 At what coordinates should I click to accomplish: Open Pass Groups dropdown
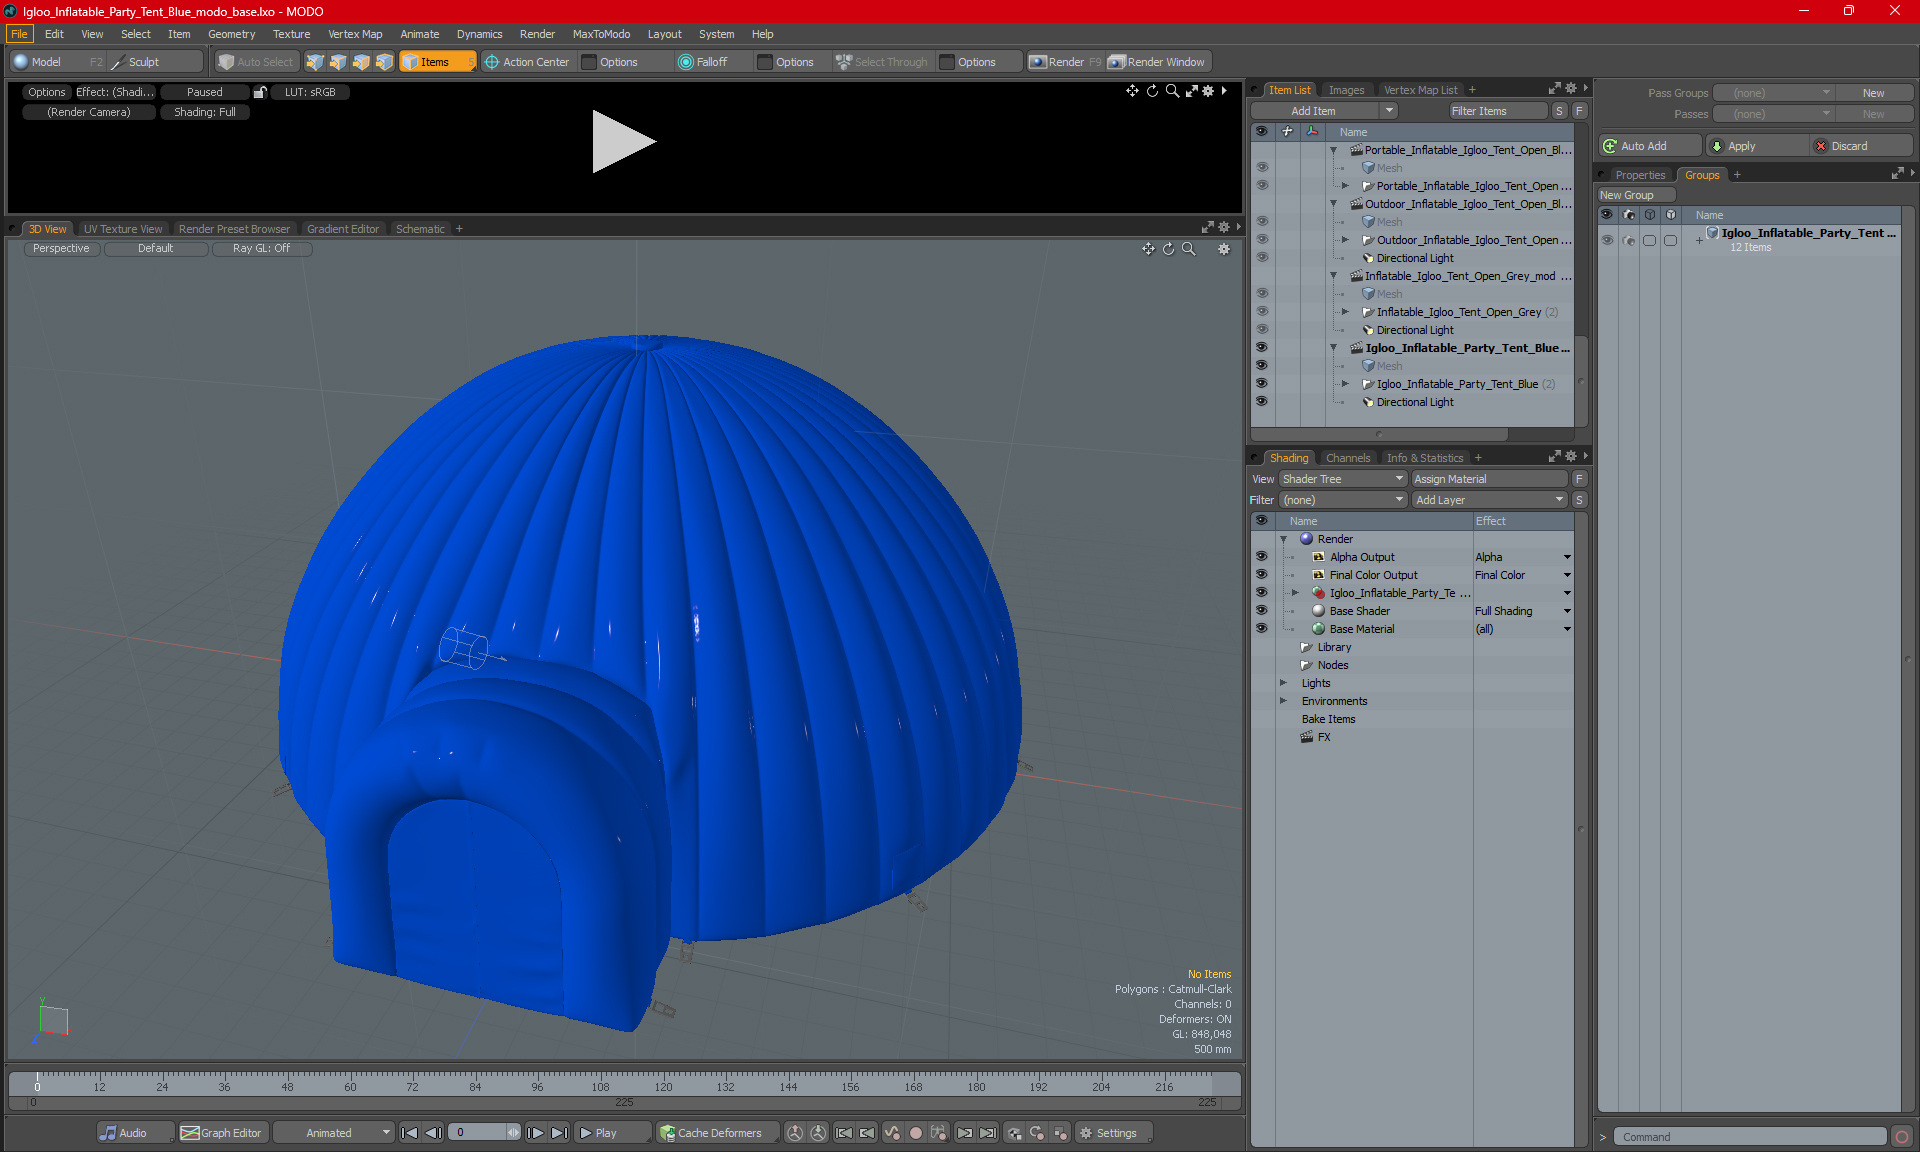click(1773, 93)
